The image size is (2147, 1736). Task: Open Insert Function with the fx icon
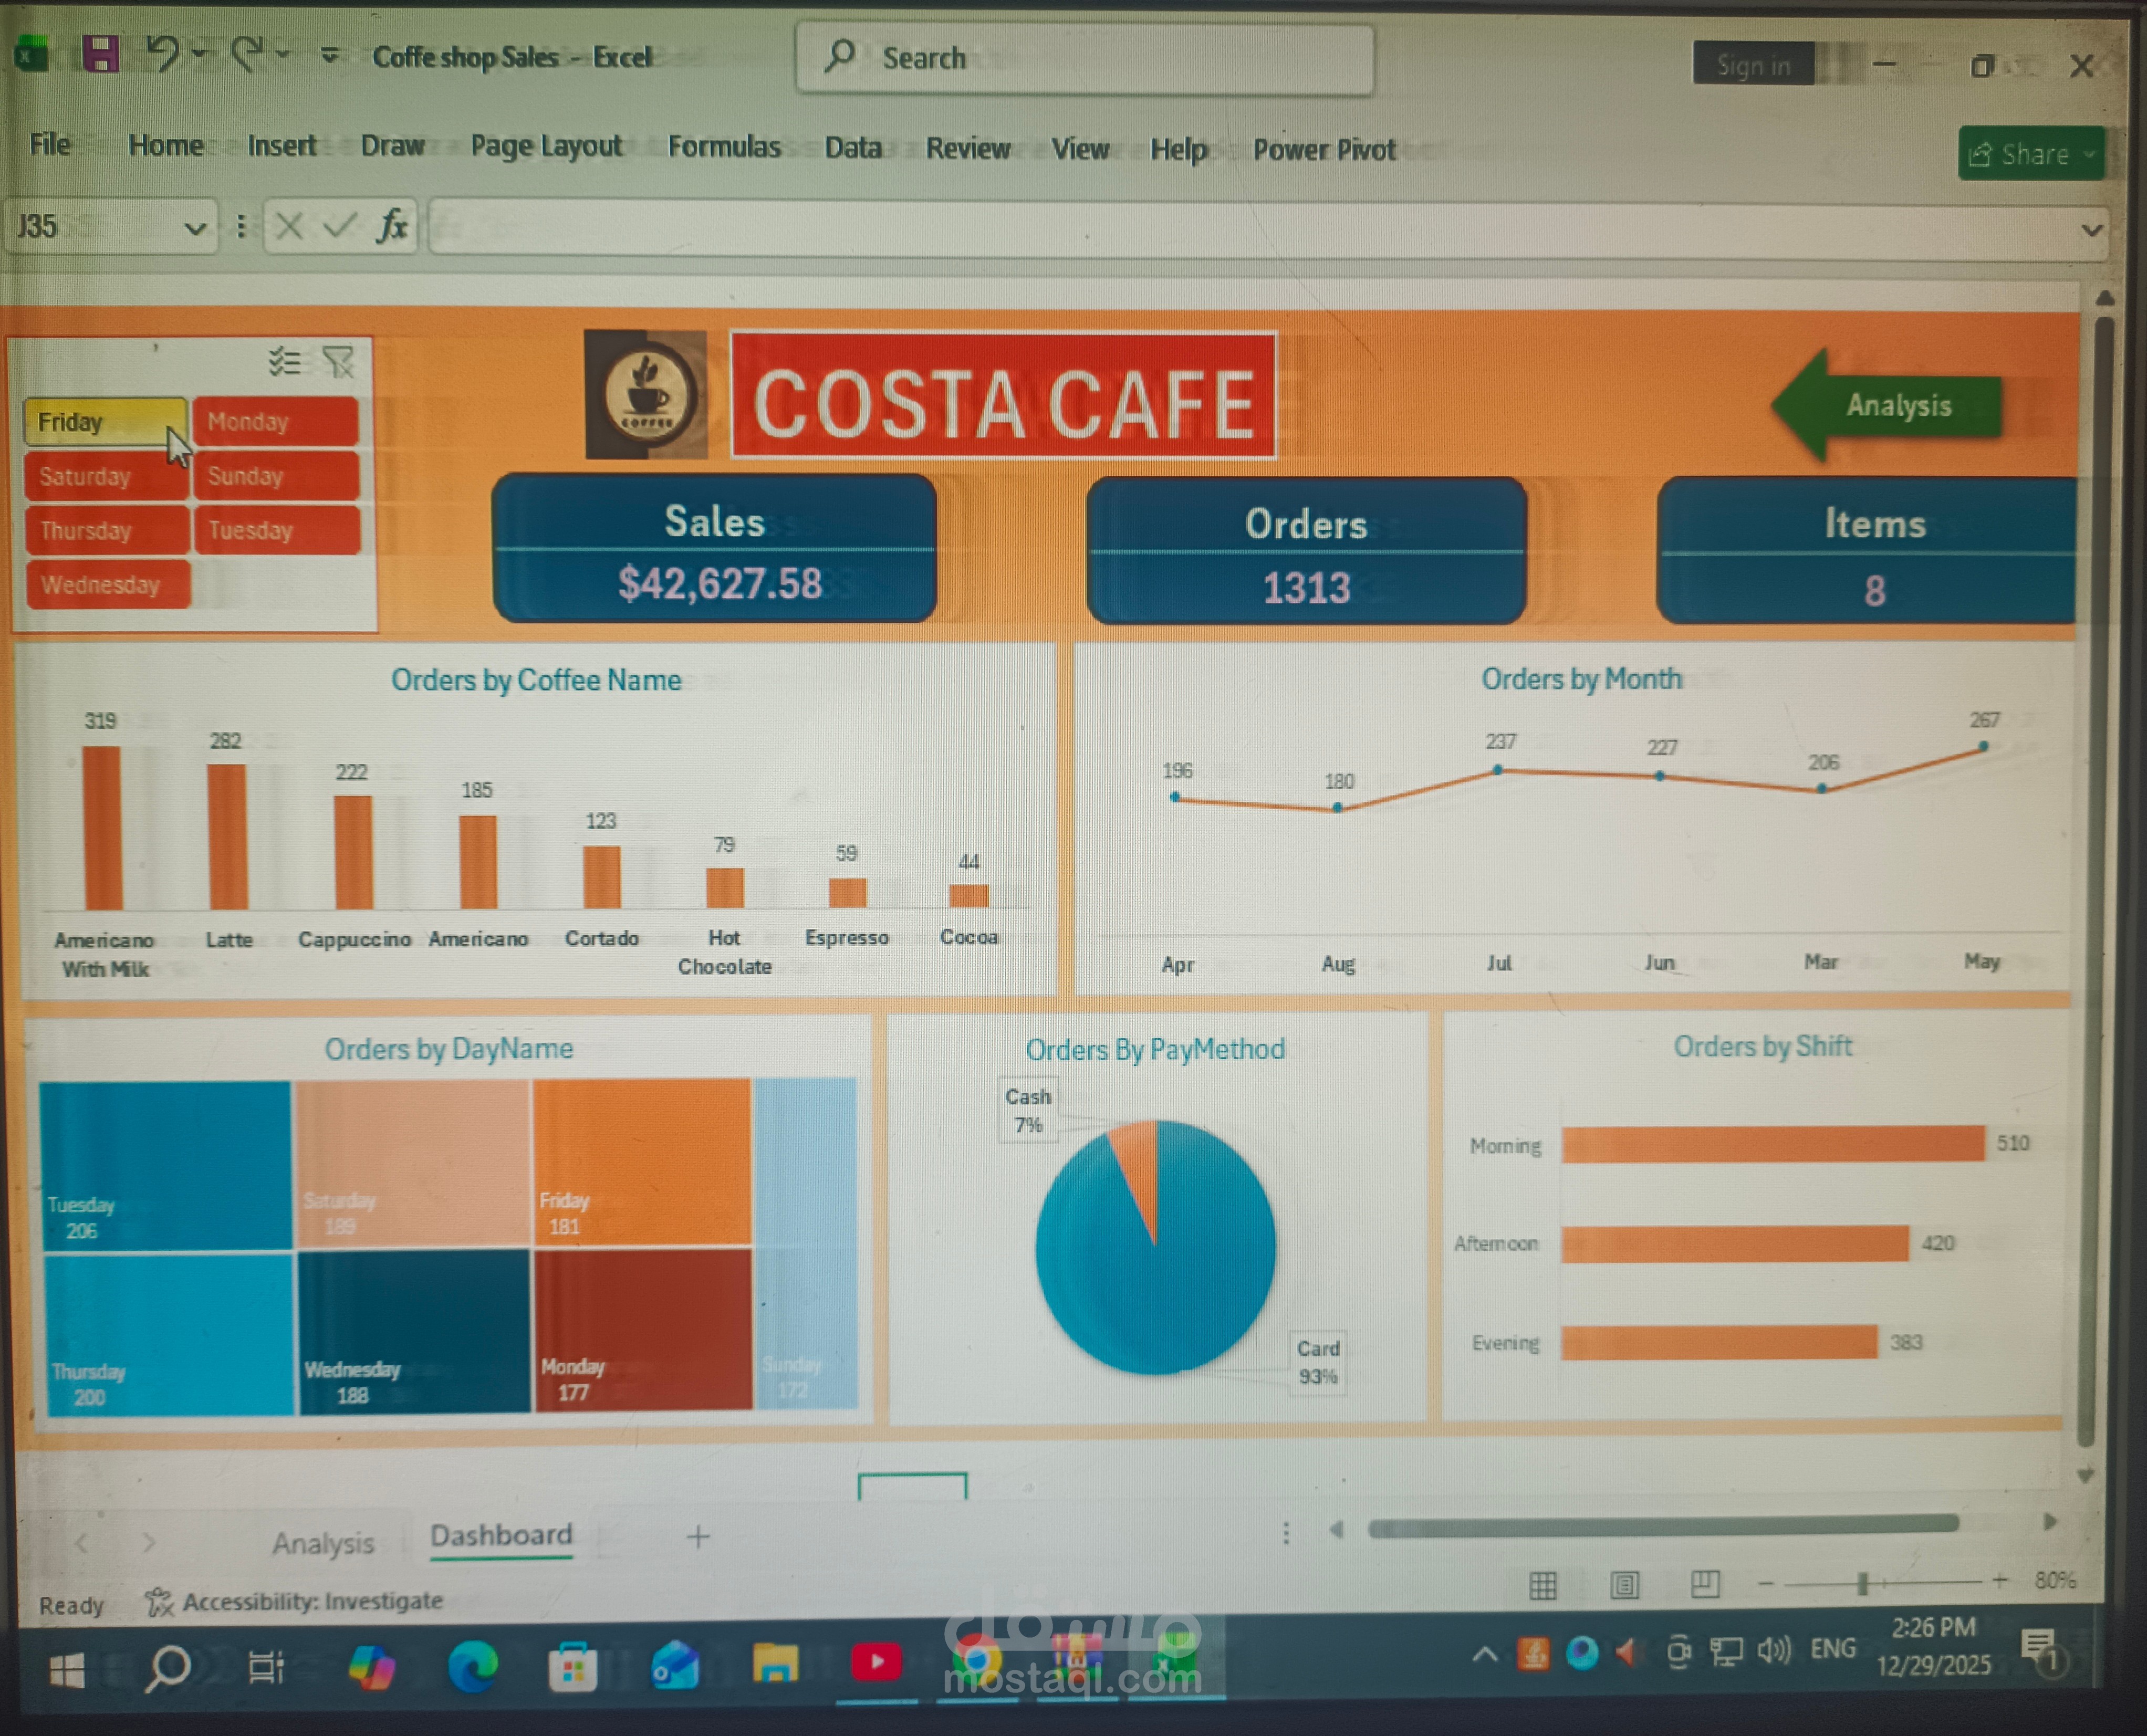[393, 226]
